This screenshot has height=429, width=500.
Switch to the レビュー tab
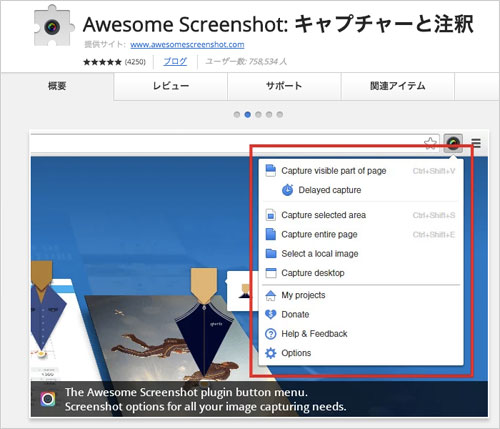171,86
